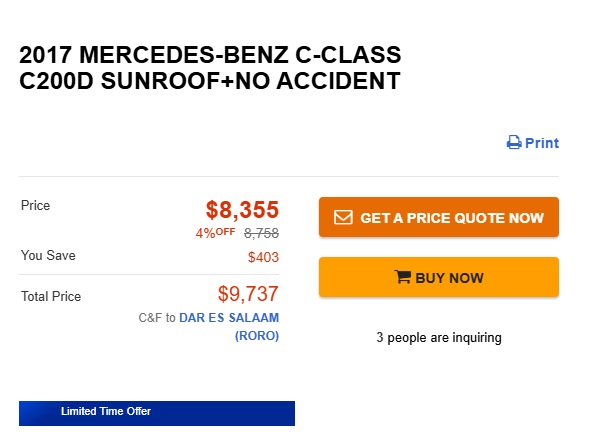Viewport: 600px width, 445px height.
Task: Click the C&F to text
Action: (x=157, y=318)
